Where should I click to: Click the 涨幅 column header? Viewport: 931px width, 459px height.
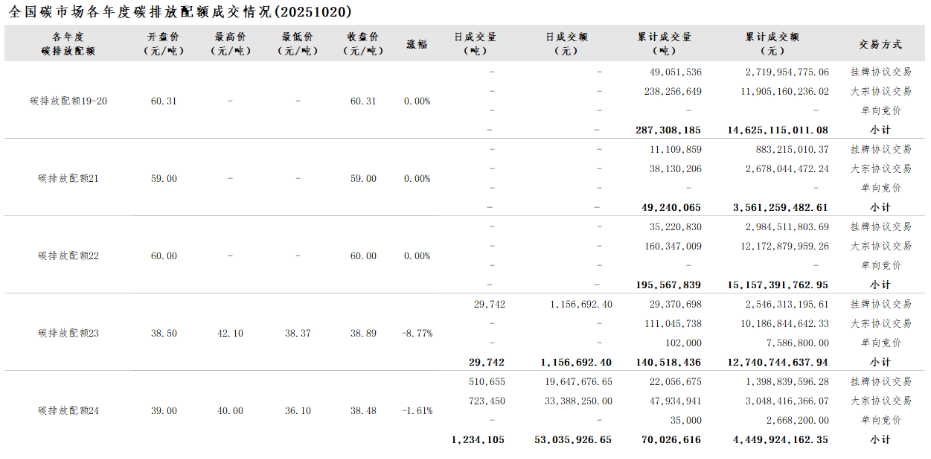tap(417, 44)
